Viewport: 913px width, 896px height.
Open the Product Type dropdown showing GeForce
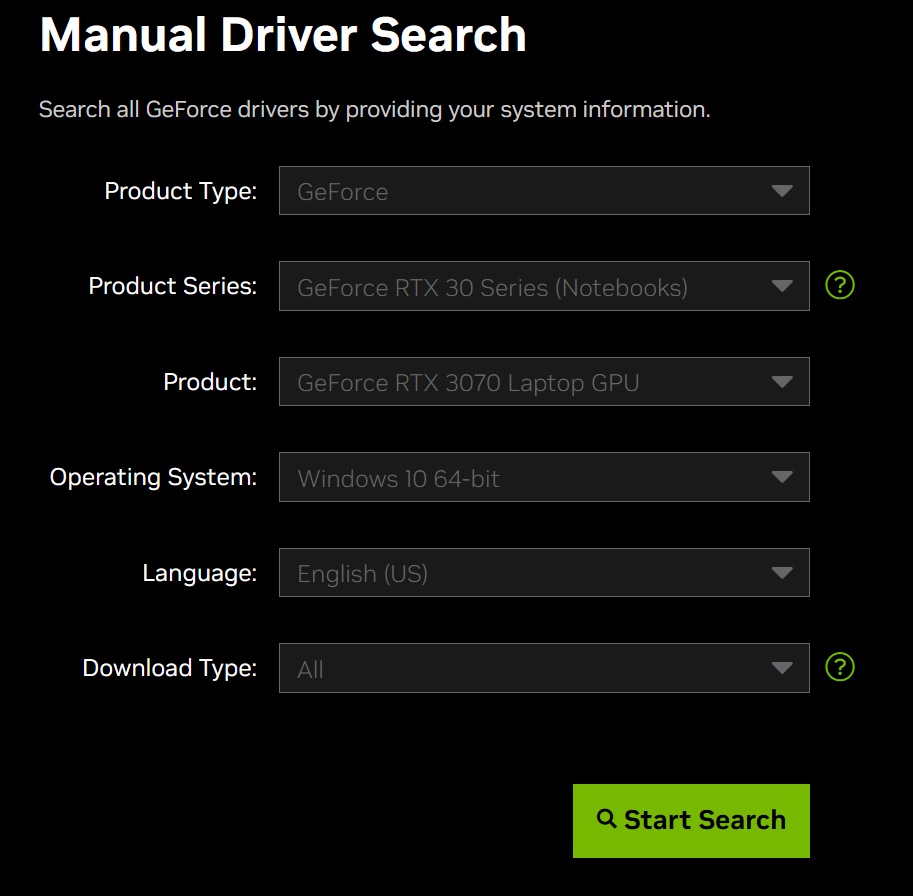pyautogui.click(x=544, y=190)
